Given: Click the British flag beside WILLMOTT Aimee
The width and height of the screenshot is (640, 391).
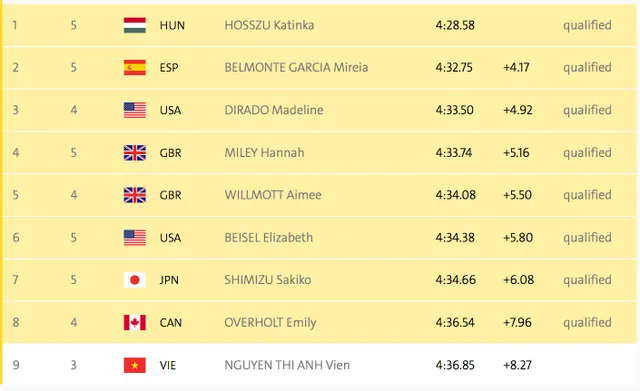Looking at the screenshot, I should (x=135, y=195).
